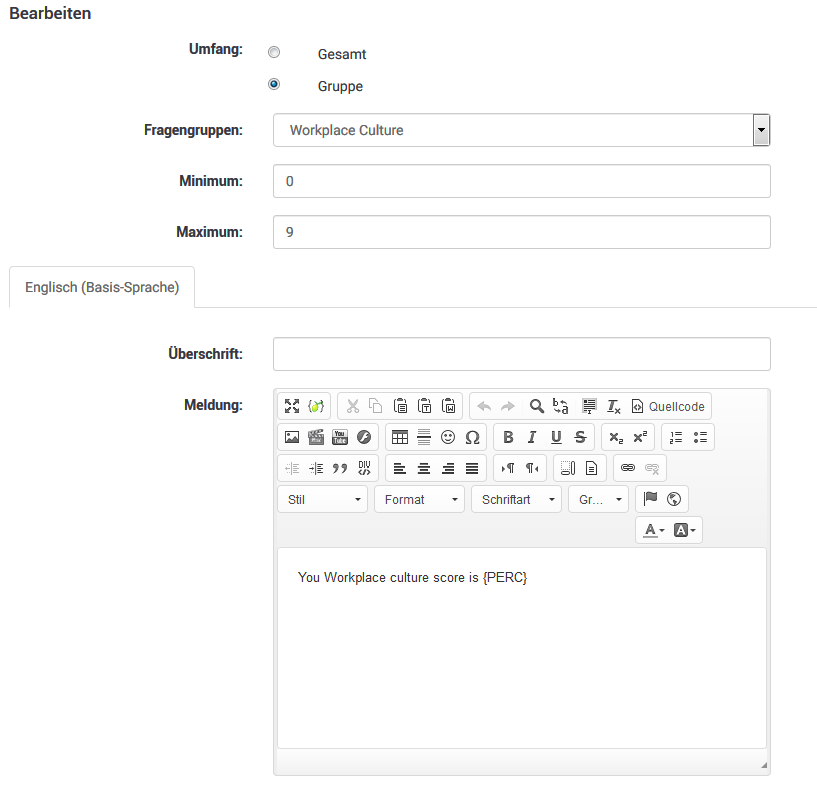Open the background color picker
Screen dimensions: 817x793
[x=684, y=530]
